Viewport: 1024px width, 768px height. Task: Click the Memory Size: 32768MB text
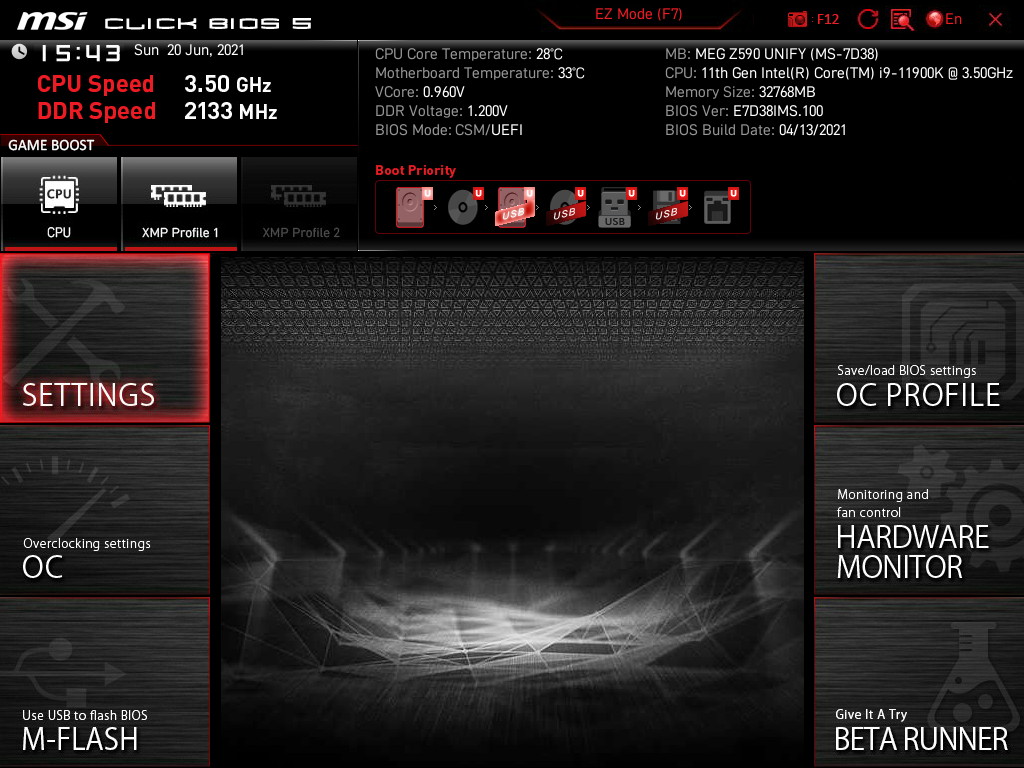[x=741, y=92]
